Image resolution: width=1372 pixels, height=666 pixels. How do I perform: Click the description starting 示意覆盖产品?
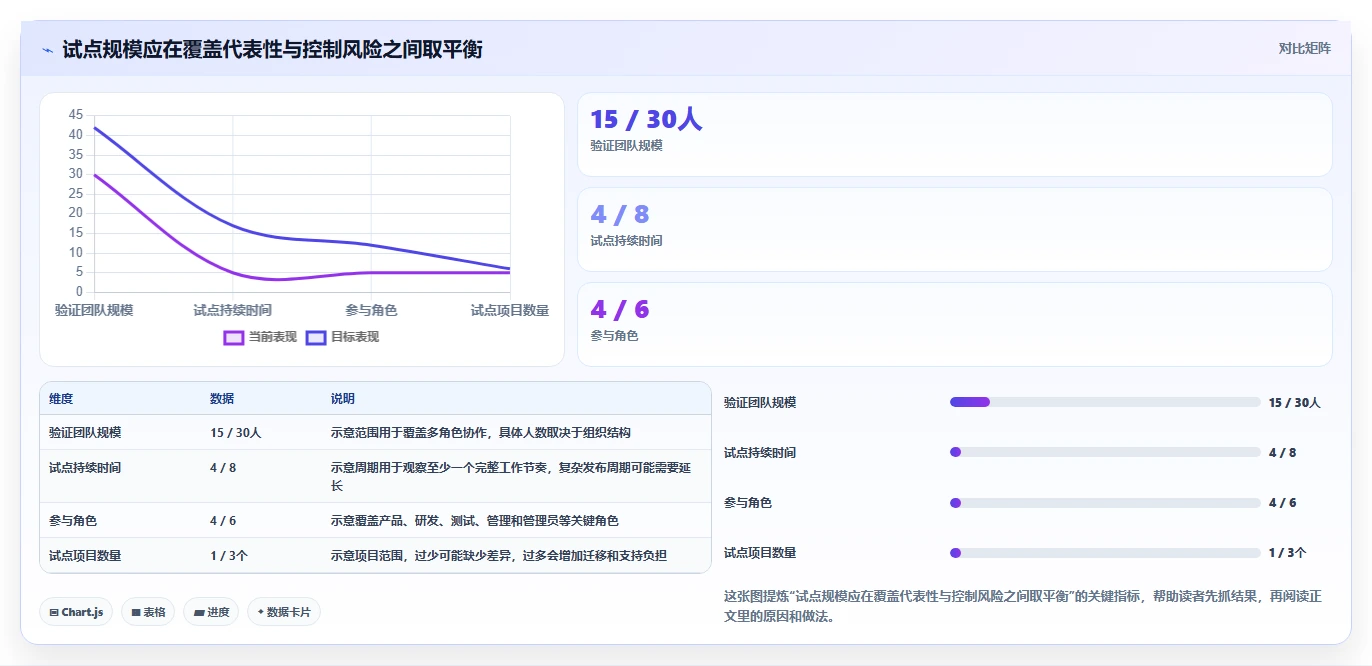click(x=475, y=520)
